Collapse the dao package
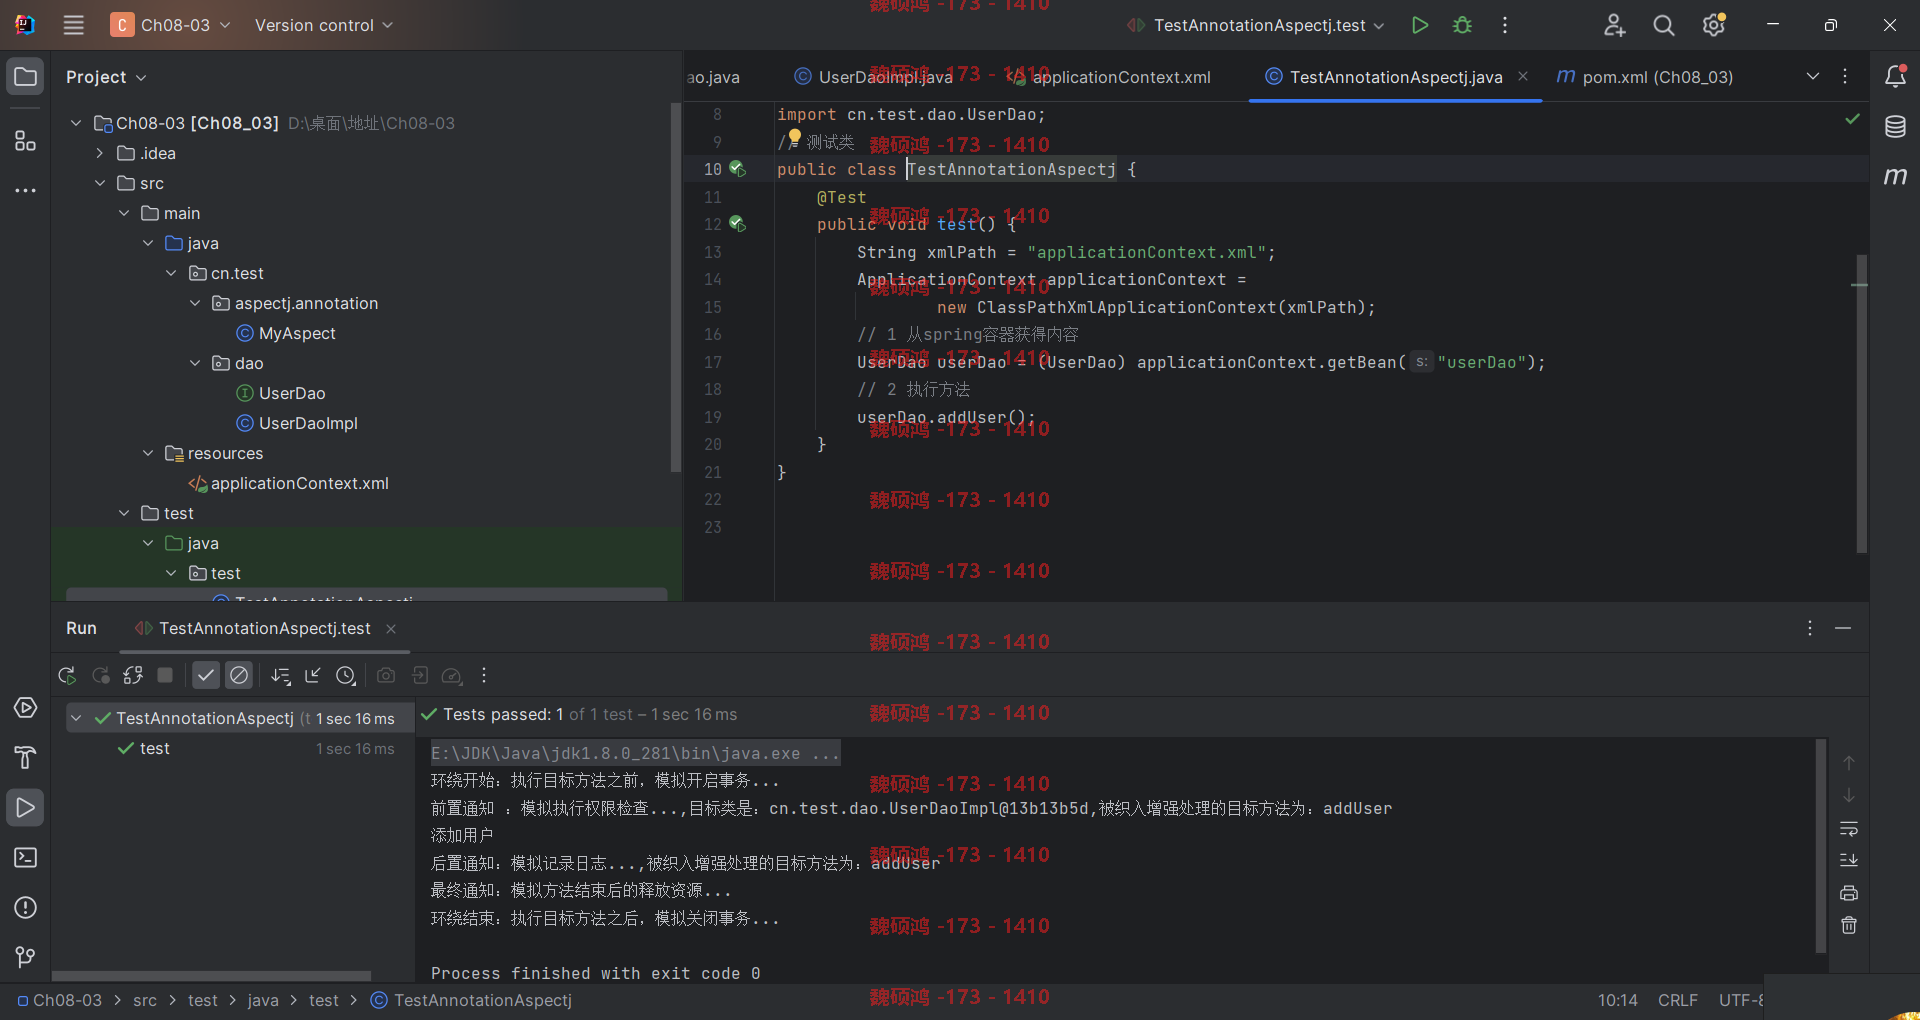This screenshot has height=1020, width=1920. coord(195,363)
